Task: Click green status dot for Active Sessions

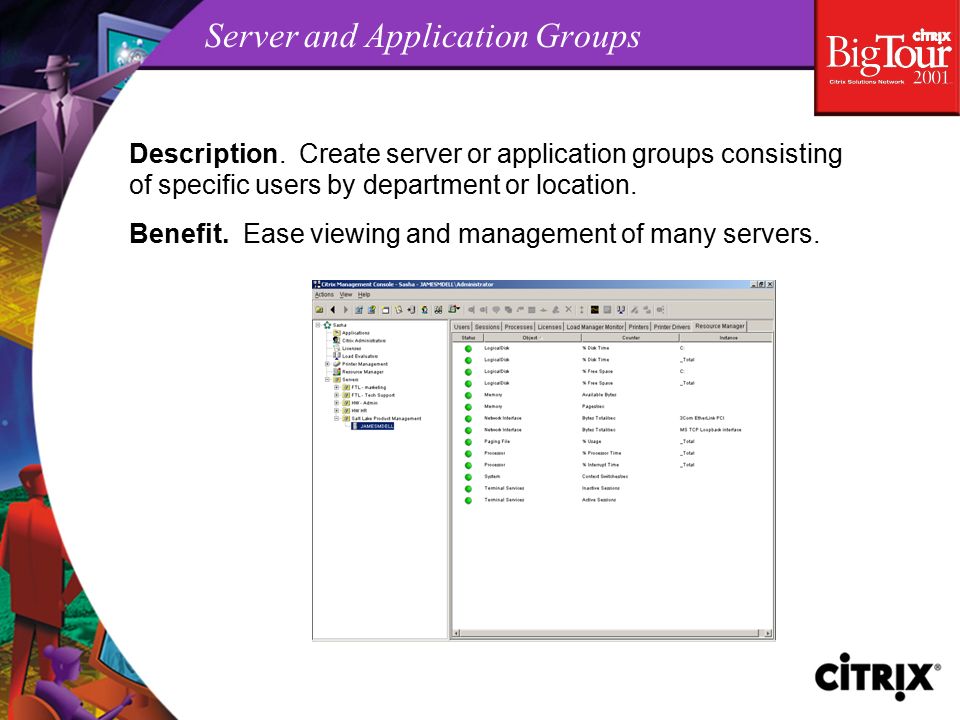Action: click(x=468, y=500)
